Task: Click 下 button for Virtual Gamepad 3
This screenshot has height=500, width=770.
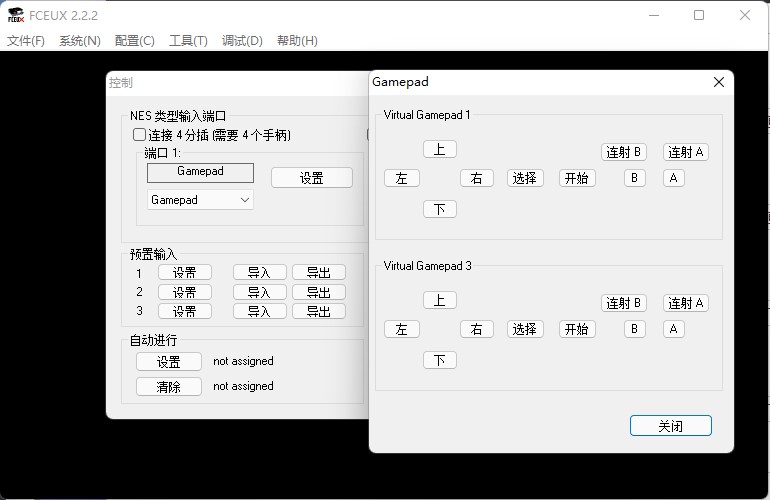Action: pos(440,361)
